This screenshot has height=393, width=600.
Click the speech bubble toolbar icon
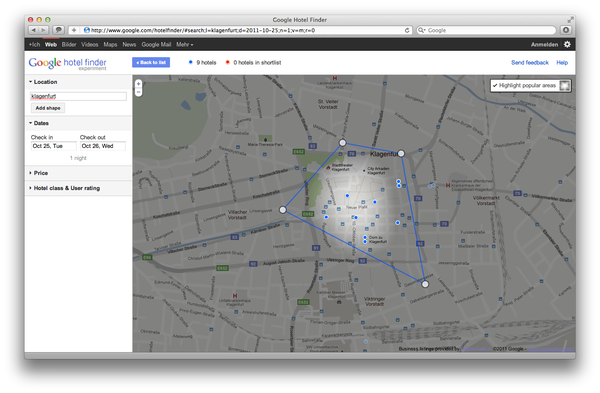[58, 30]
